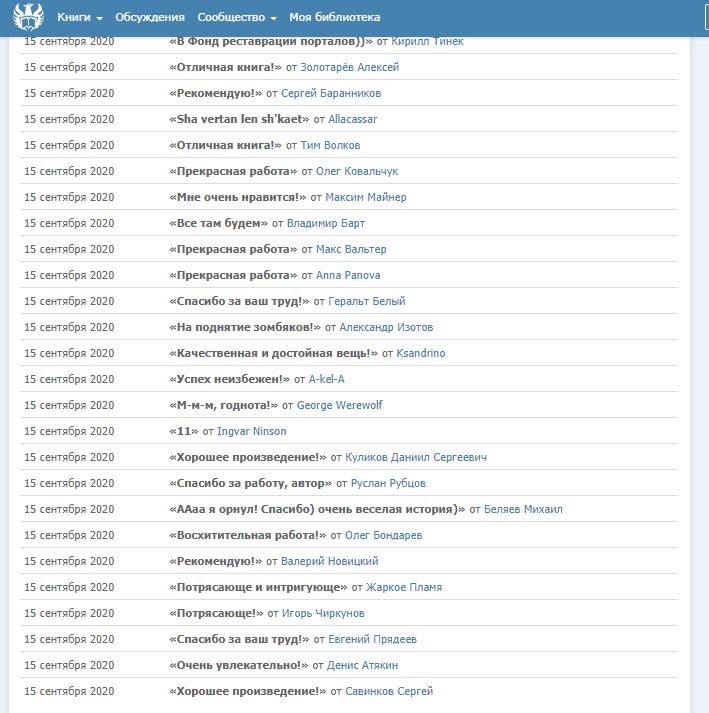
Task: Select the Тим Волков author link
Action: (330, 145)
